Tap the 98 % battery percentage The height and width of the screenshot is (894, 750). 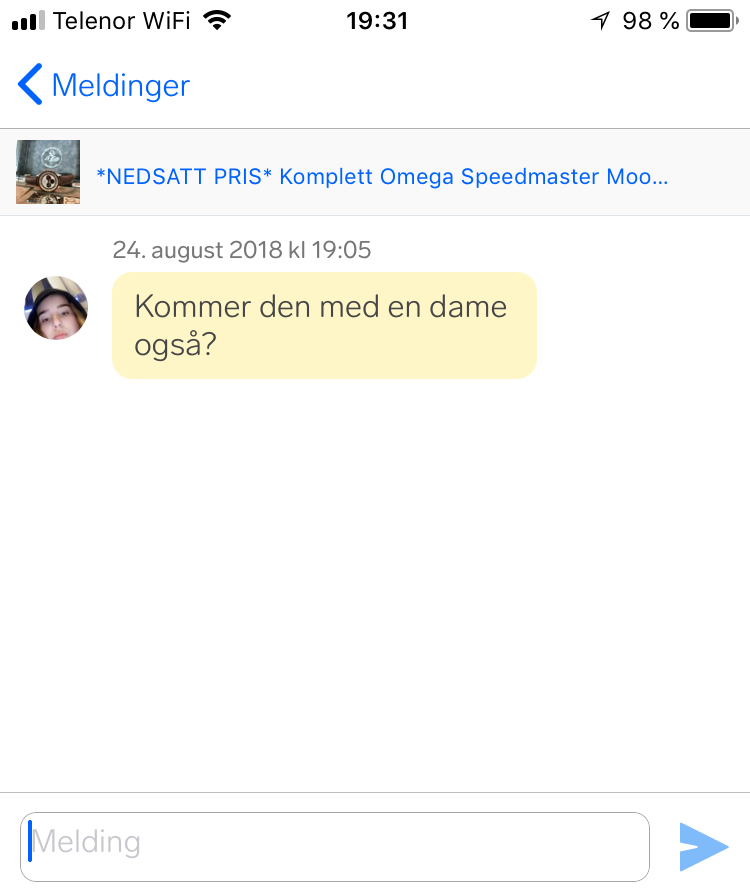650,20
